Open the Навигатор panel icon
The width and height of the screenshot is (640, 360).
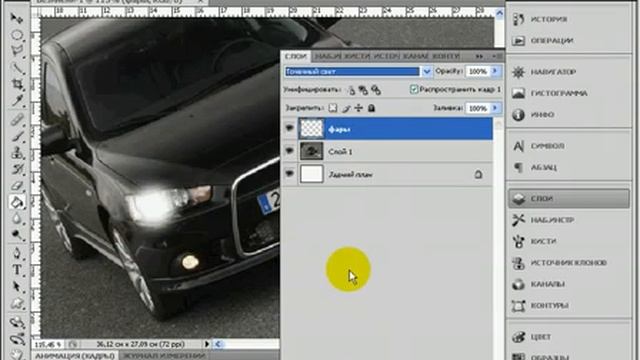click(x=518, y=72)
